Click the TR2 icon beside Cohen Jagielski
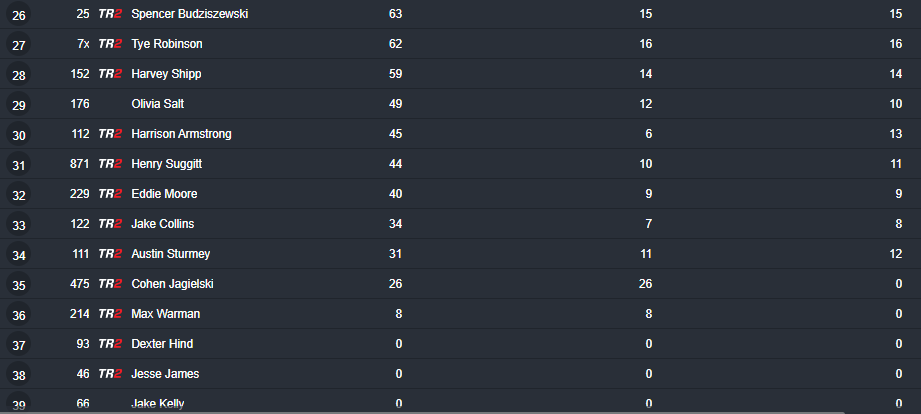This screenshot has width=921, height=414. 110,284
